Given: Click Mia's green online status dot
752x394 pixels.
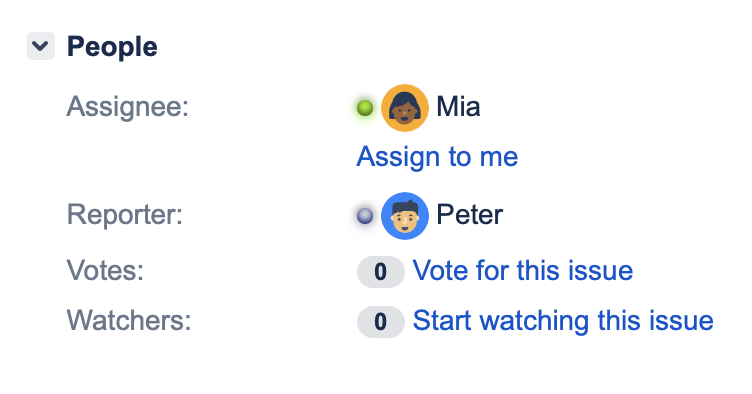Looking at the screenshot, I should (x=365, y=107).
